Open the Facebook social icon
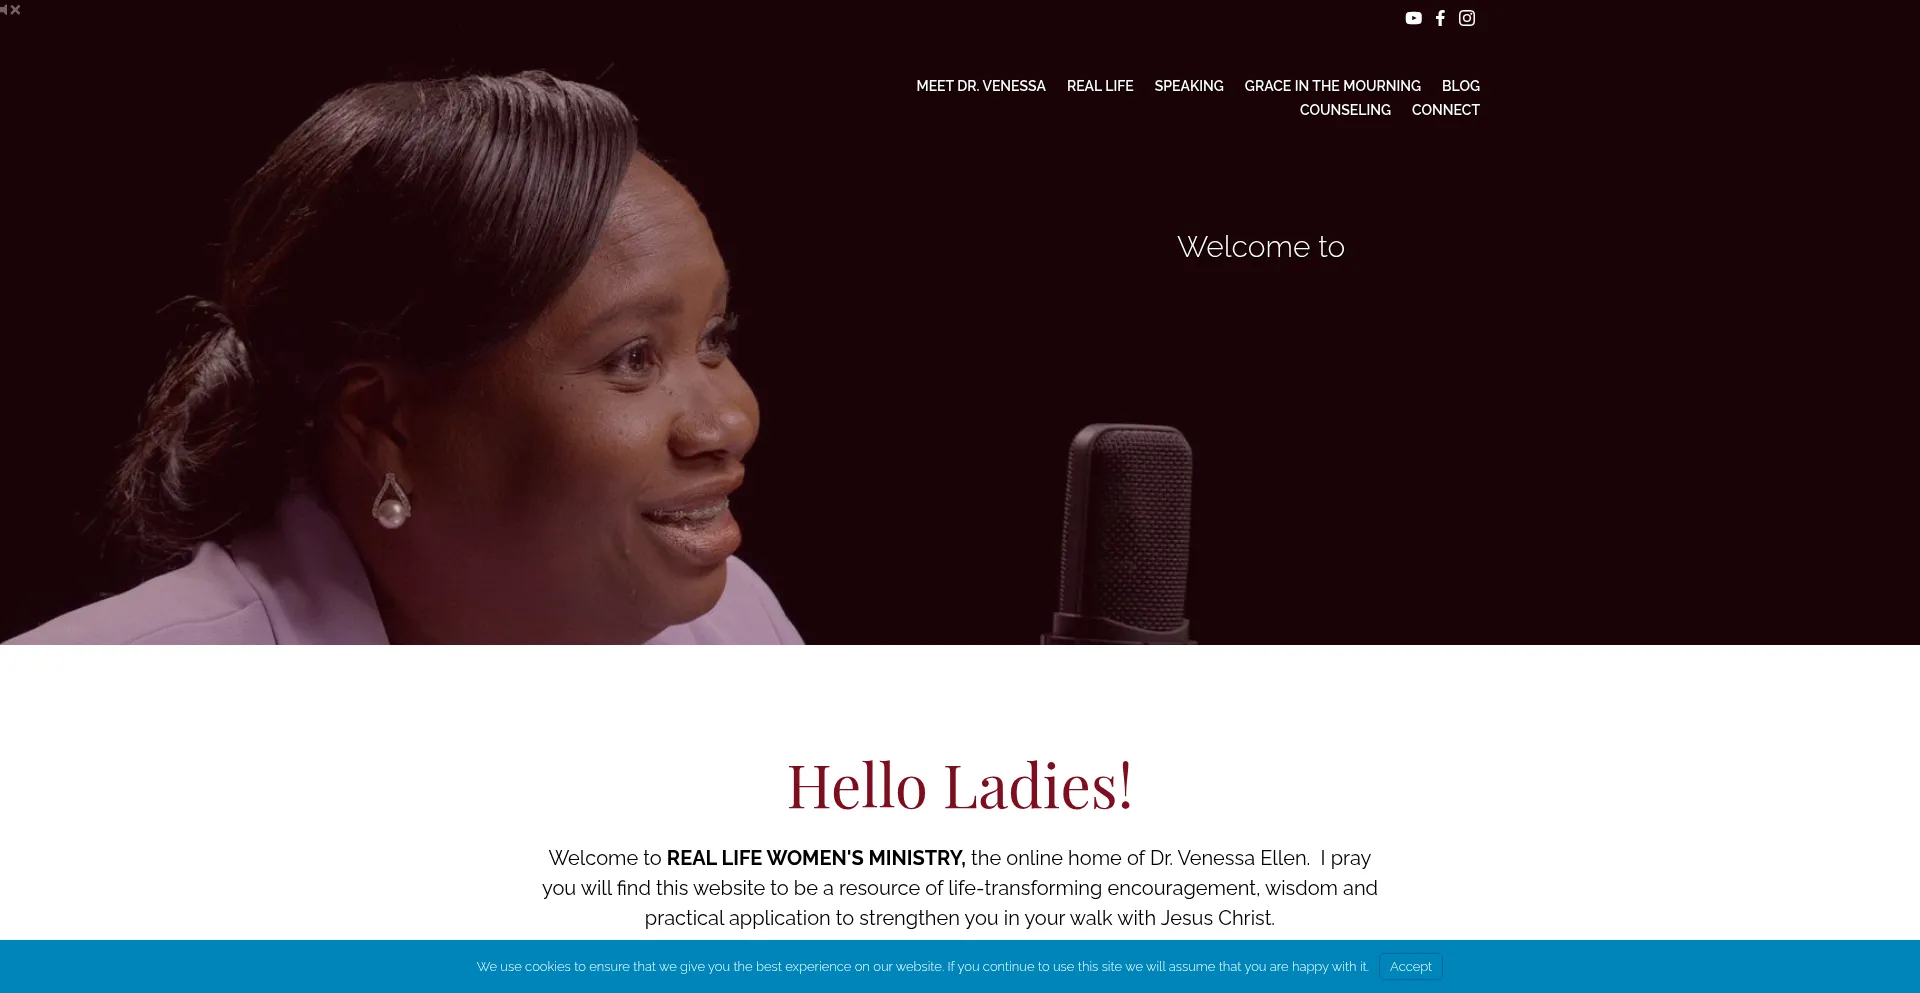The height and width of the screenshot is (993, 1920). 1440,18
